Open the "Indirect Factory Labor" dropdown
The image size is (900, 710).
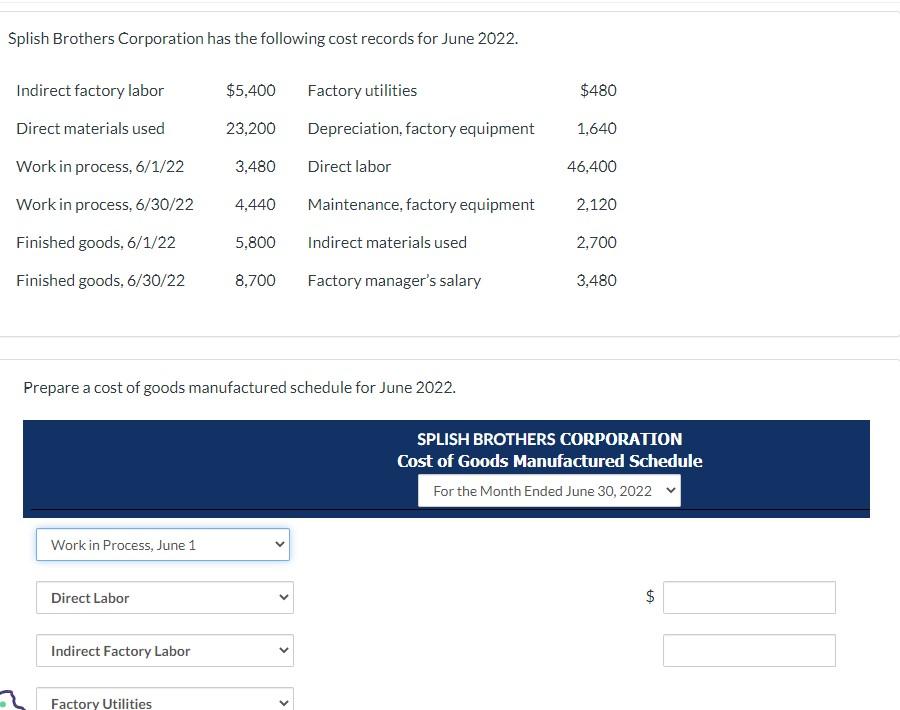163,650
